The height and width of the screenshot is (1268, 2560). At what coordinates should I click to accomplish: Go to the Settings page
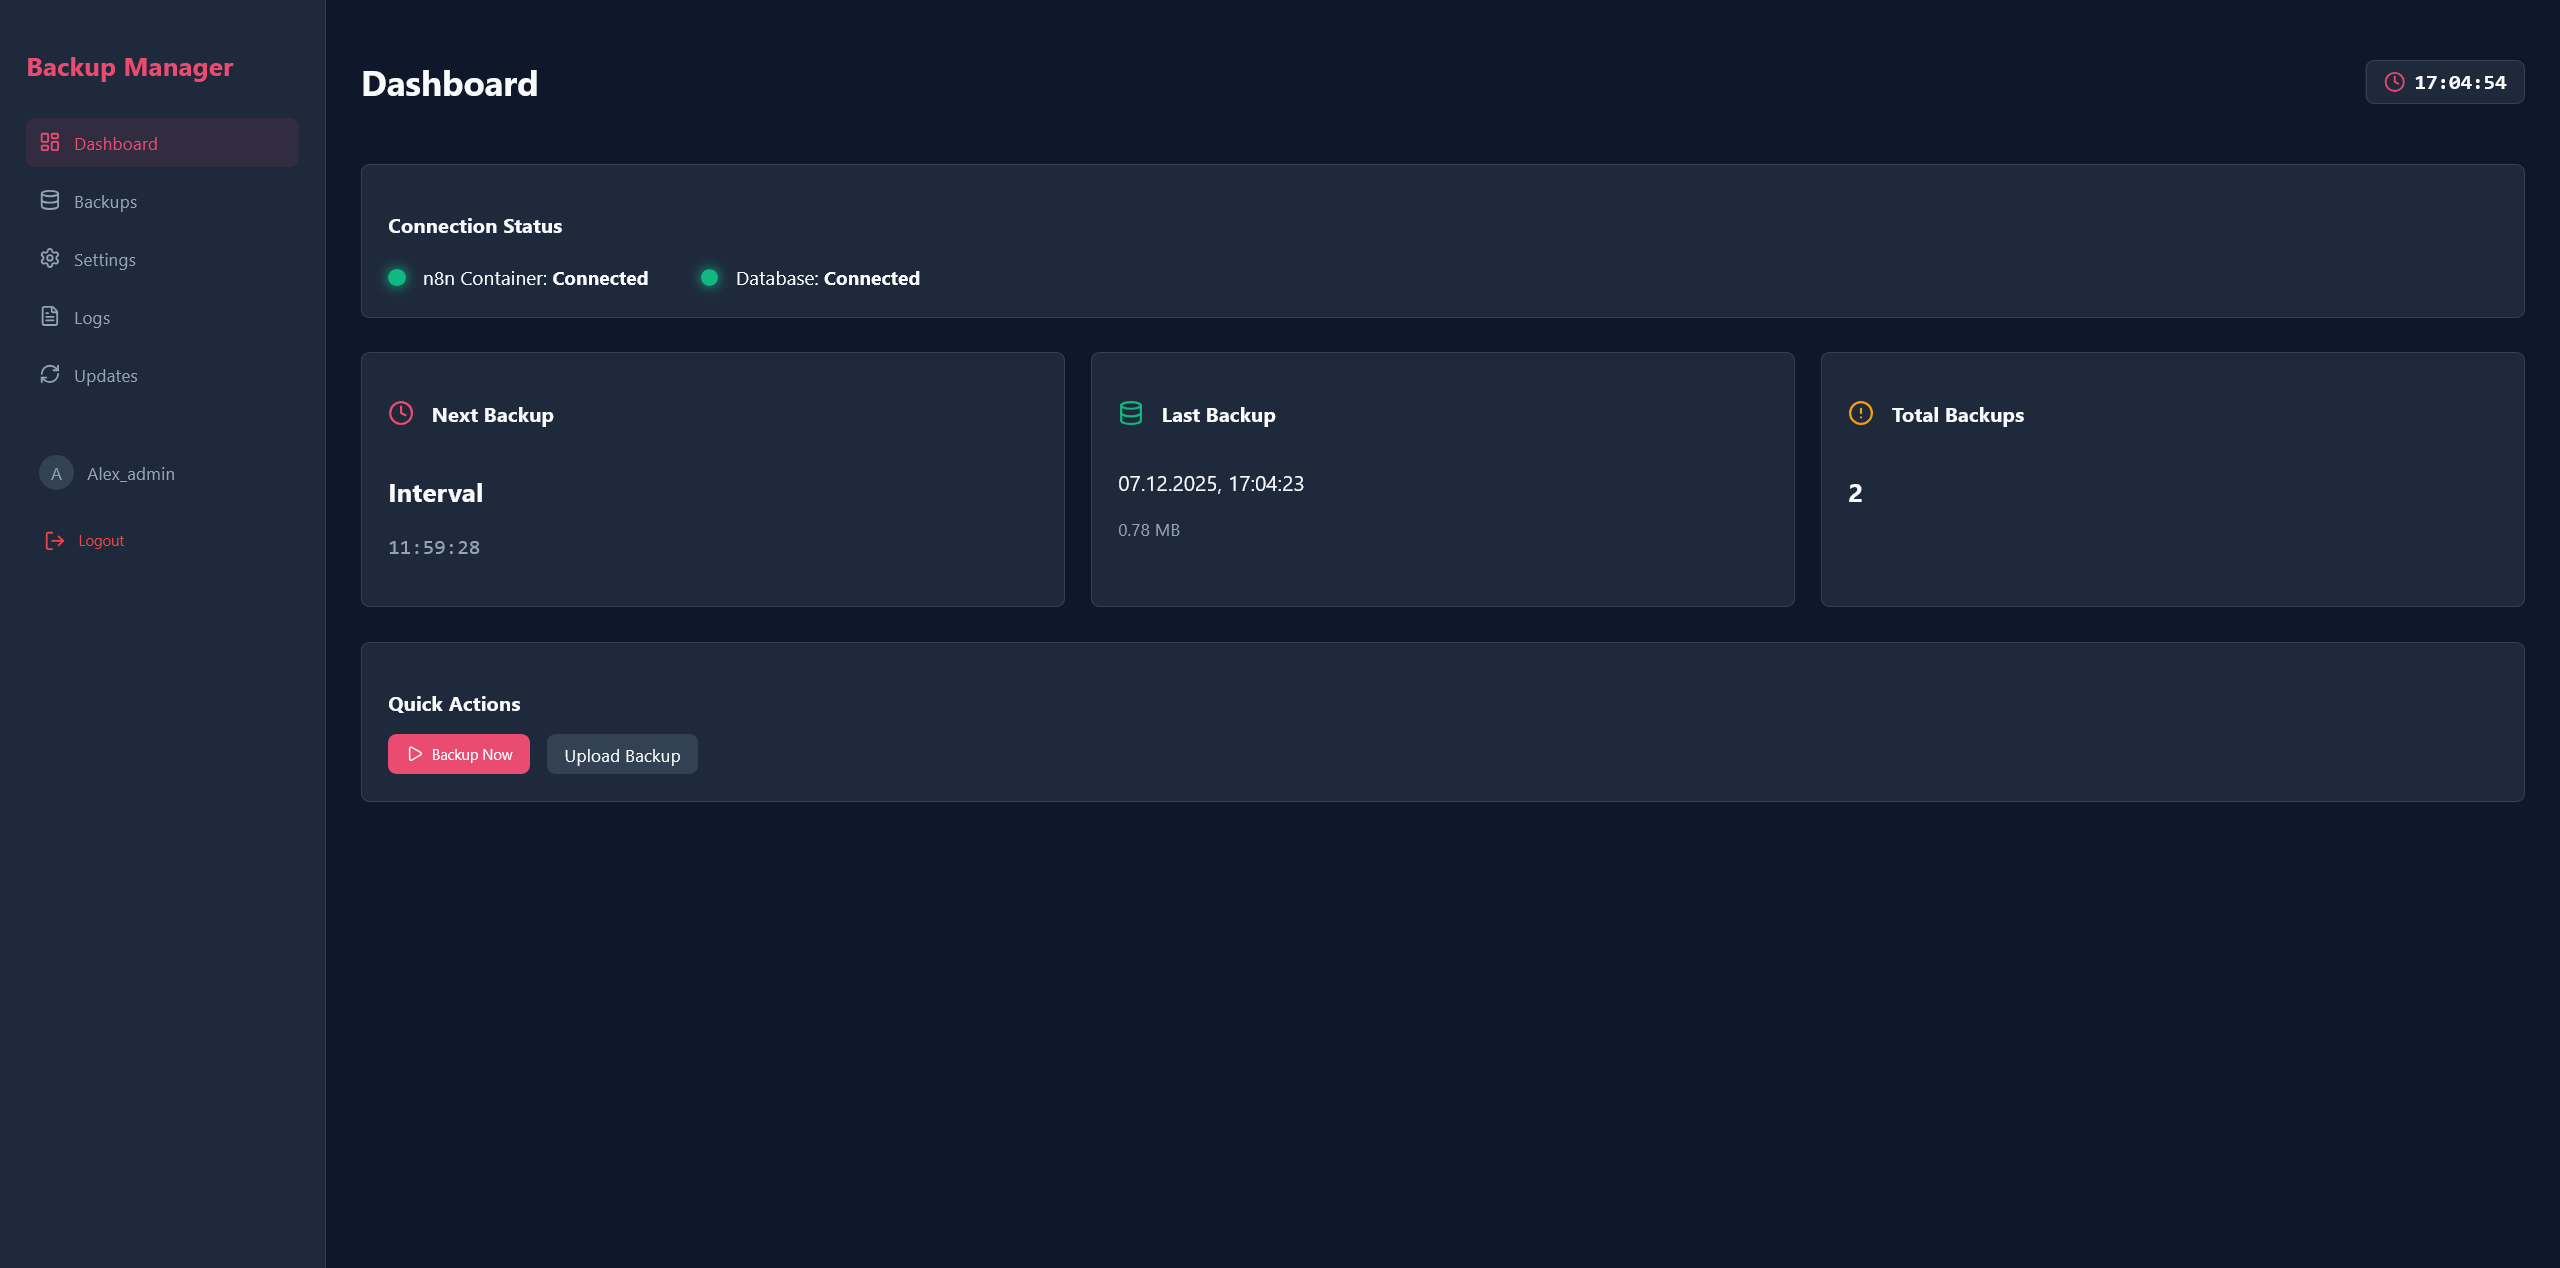click(104, 260)
